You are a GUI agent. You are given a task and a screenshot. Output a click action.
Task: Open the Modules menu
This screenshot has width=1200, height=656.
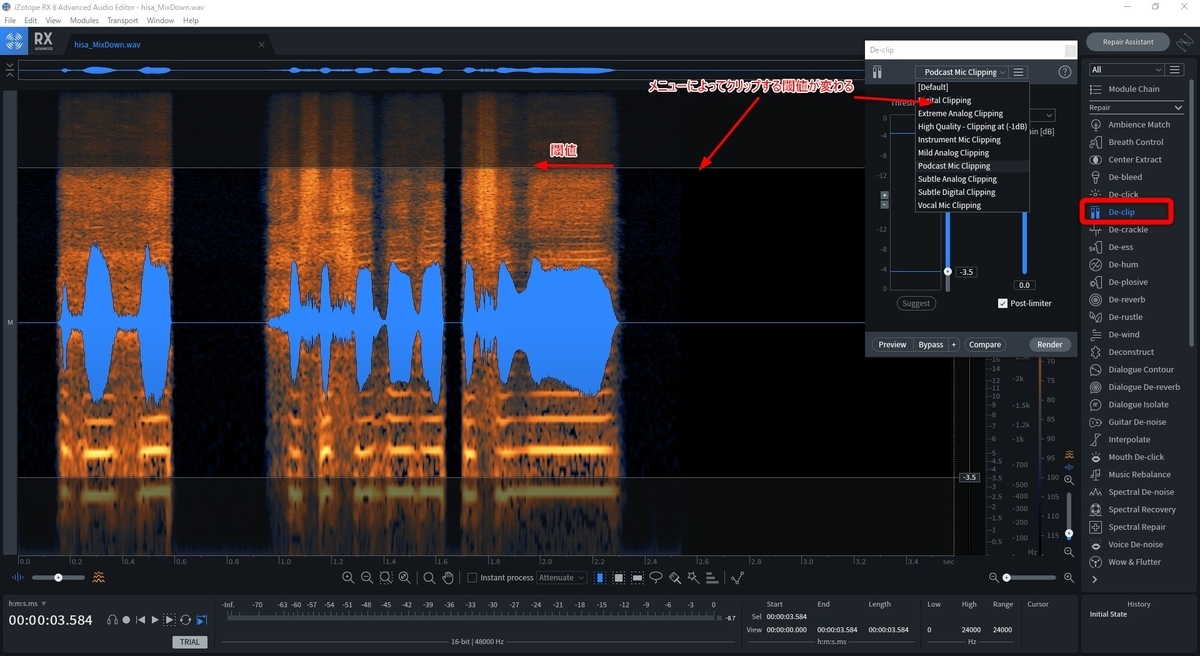pos(84,20)
